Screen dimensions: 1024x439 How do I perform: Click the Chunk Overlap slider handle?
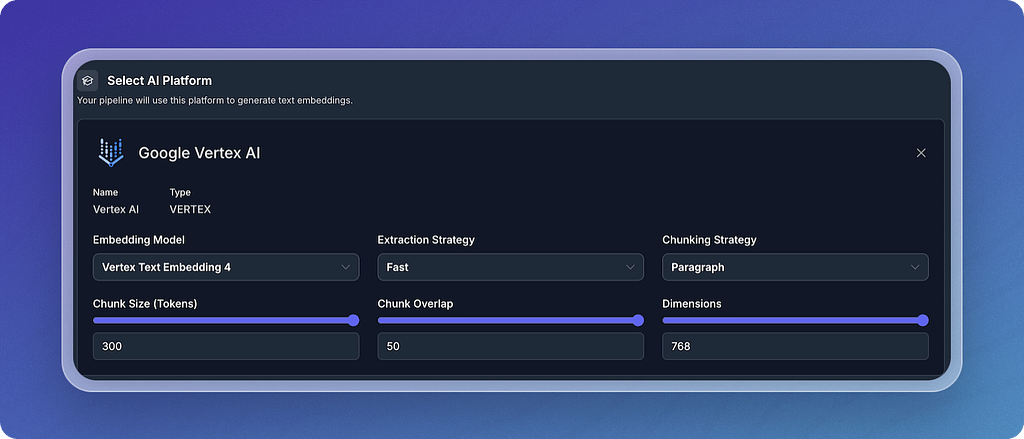(x=638, y=320)
